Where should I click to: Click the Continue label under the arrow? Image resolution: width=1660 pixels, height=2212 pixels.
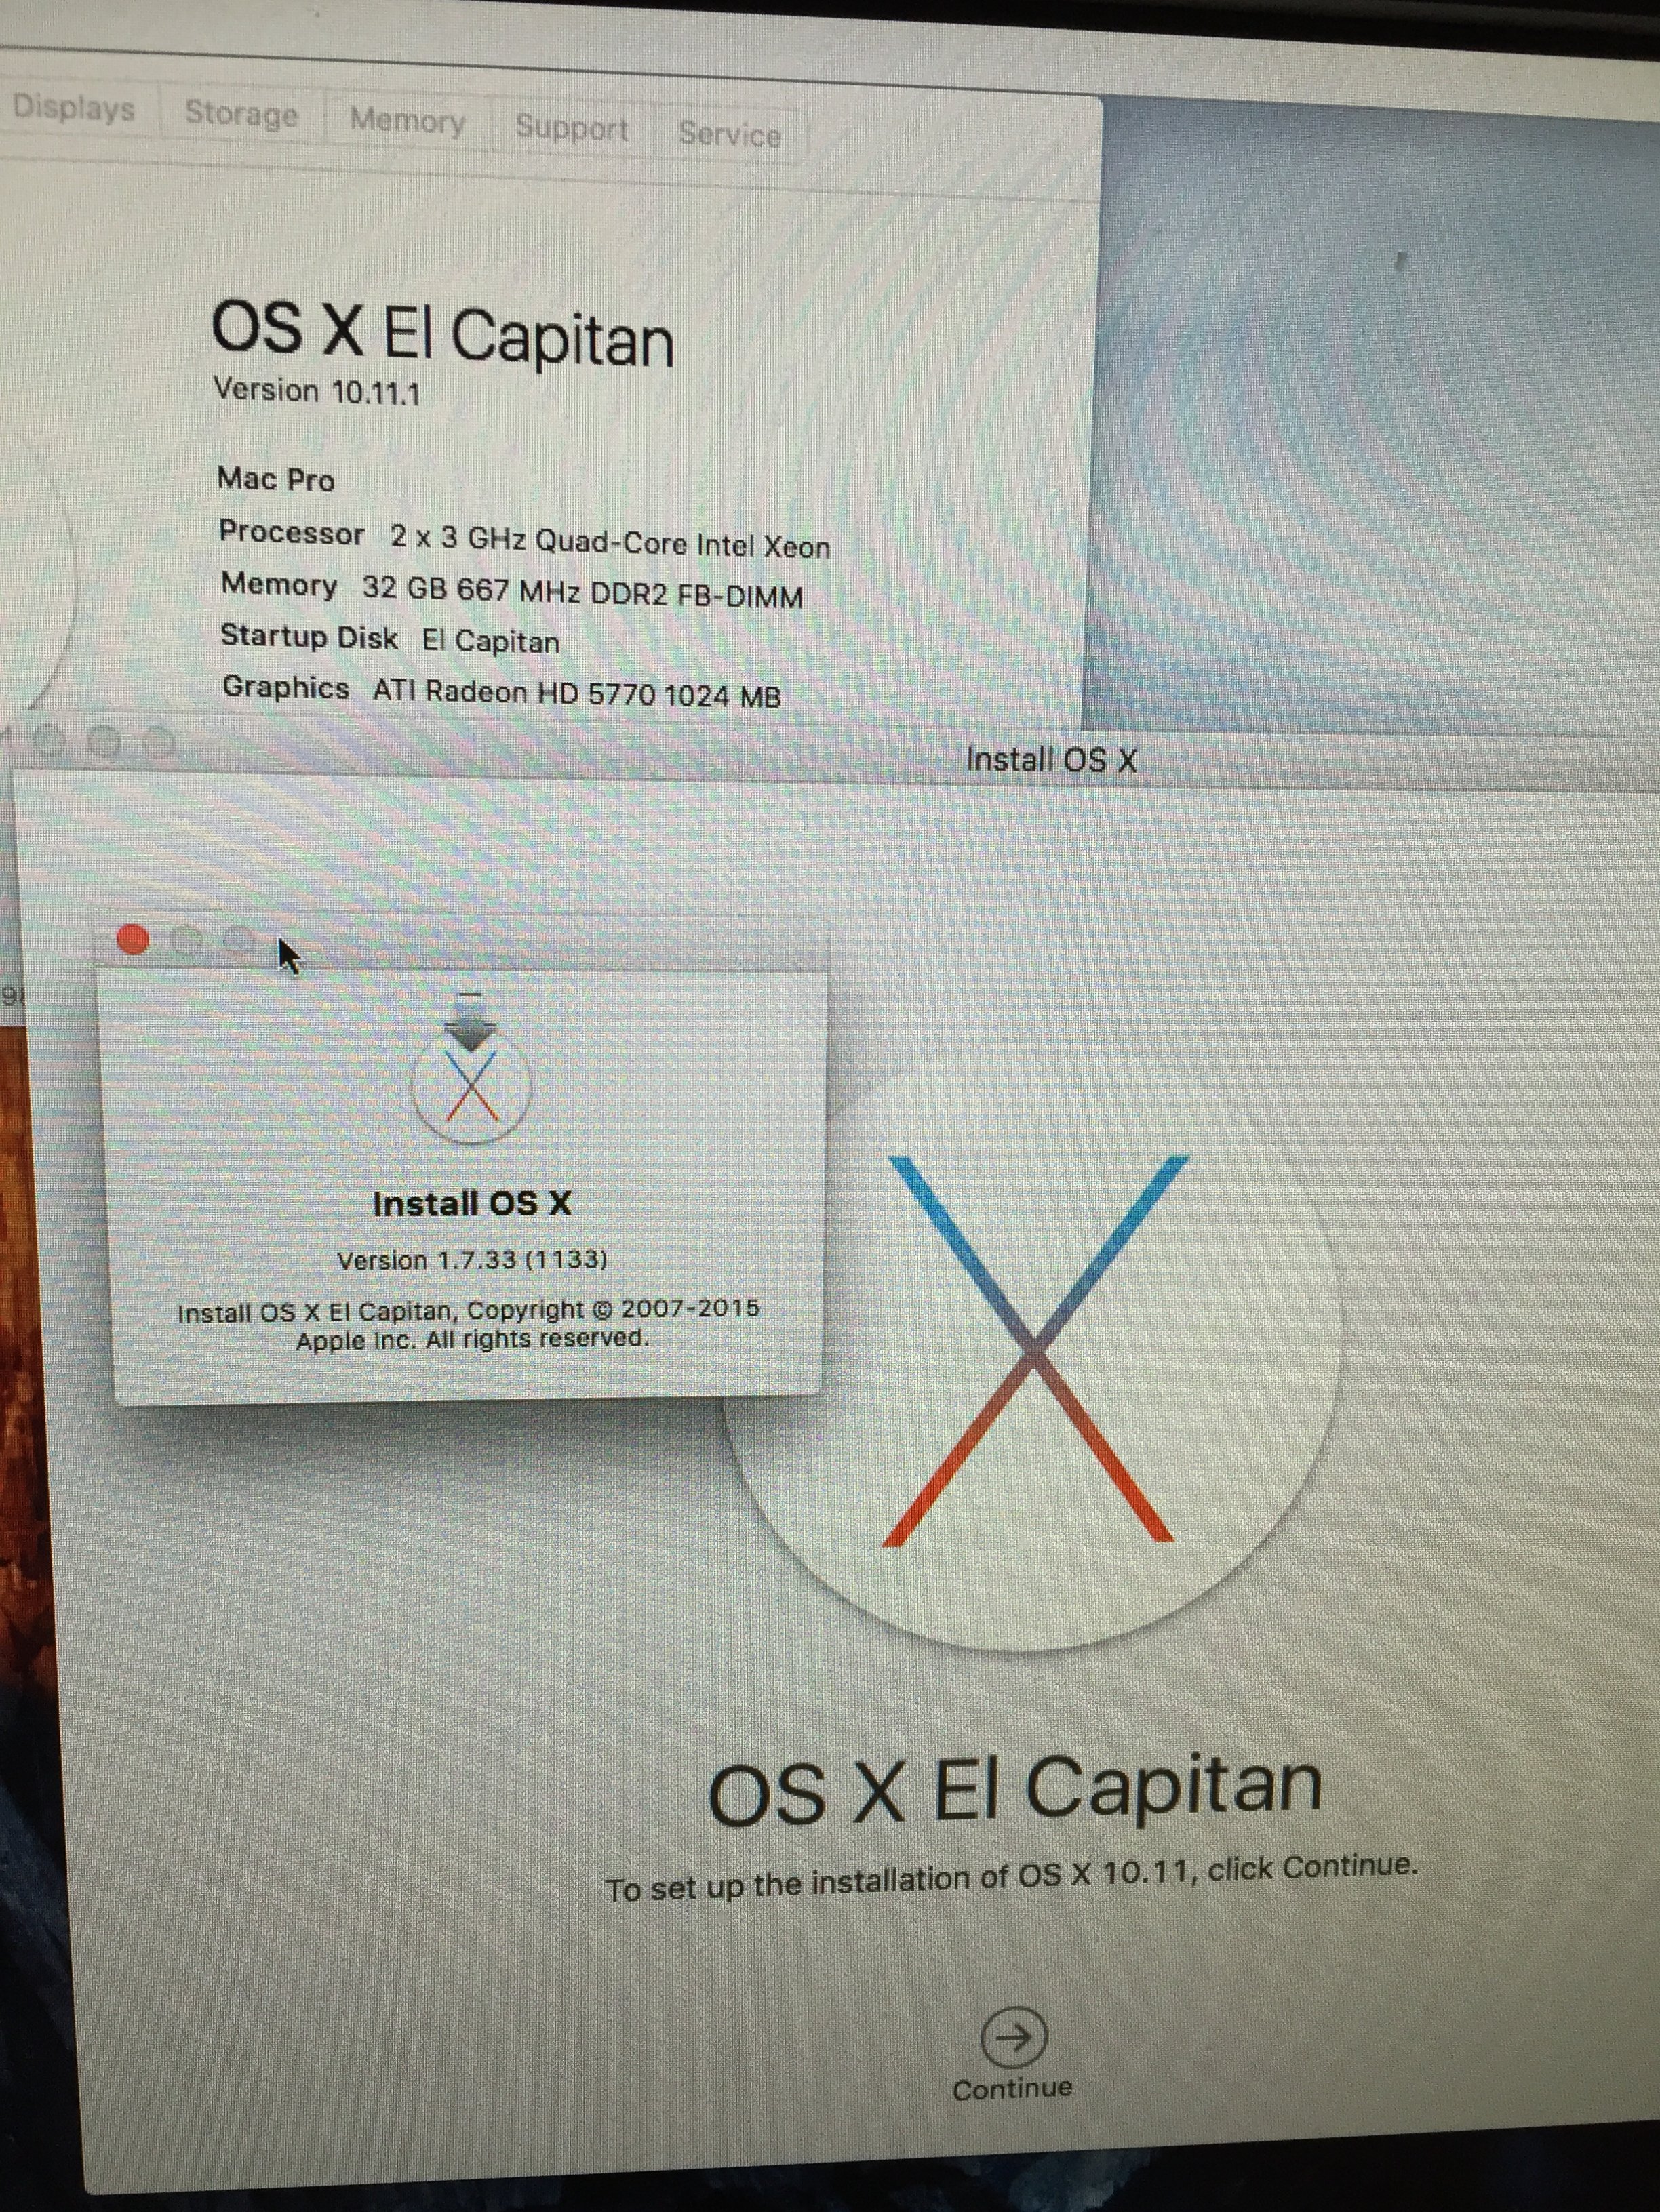click(x=1012, y=2088)
